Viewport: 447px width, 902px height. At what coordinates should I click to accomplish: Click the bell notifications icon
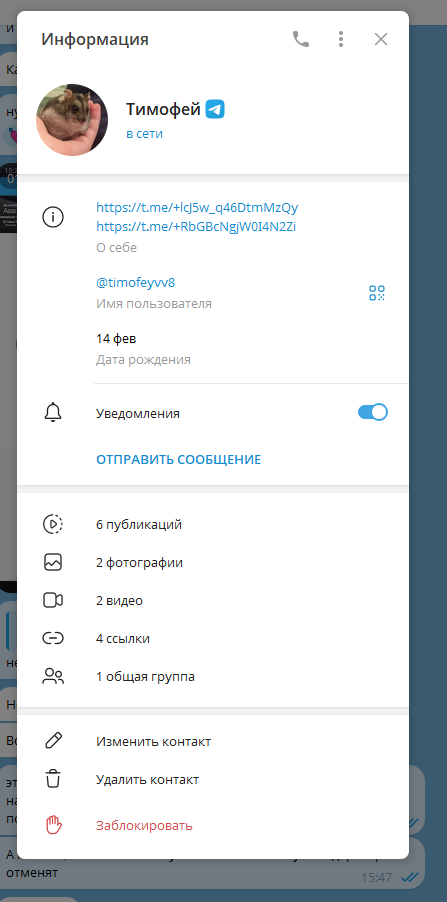53,413
